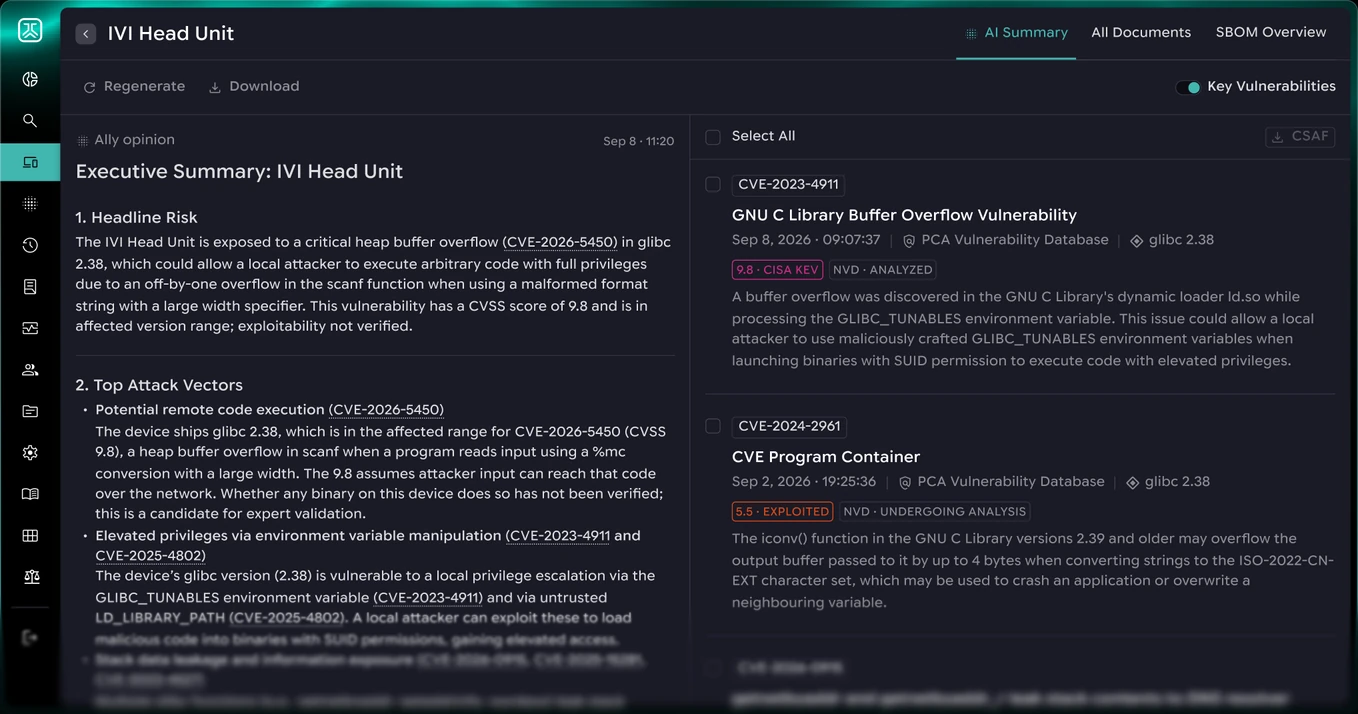Click the CVE-2023-4911 tag in vulnerability list
The height and width of the screenshot is (714, 1358).
coord(788,185)
